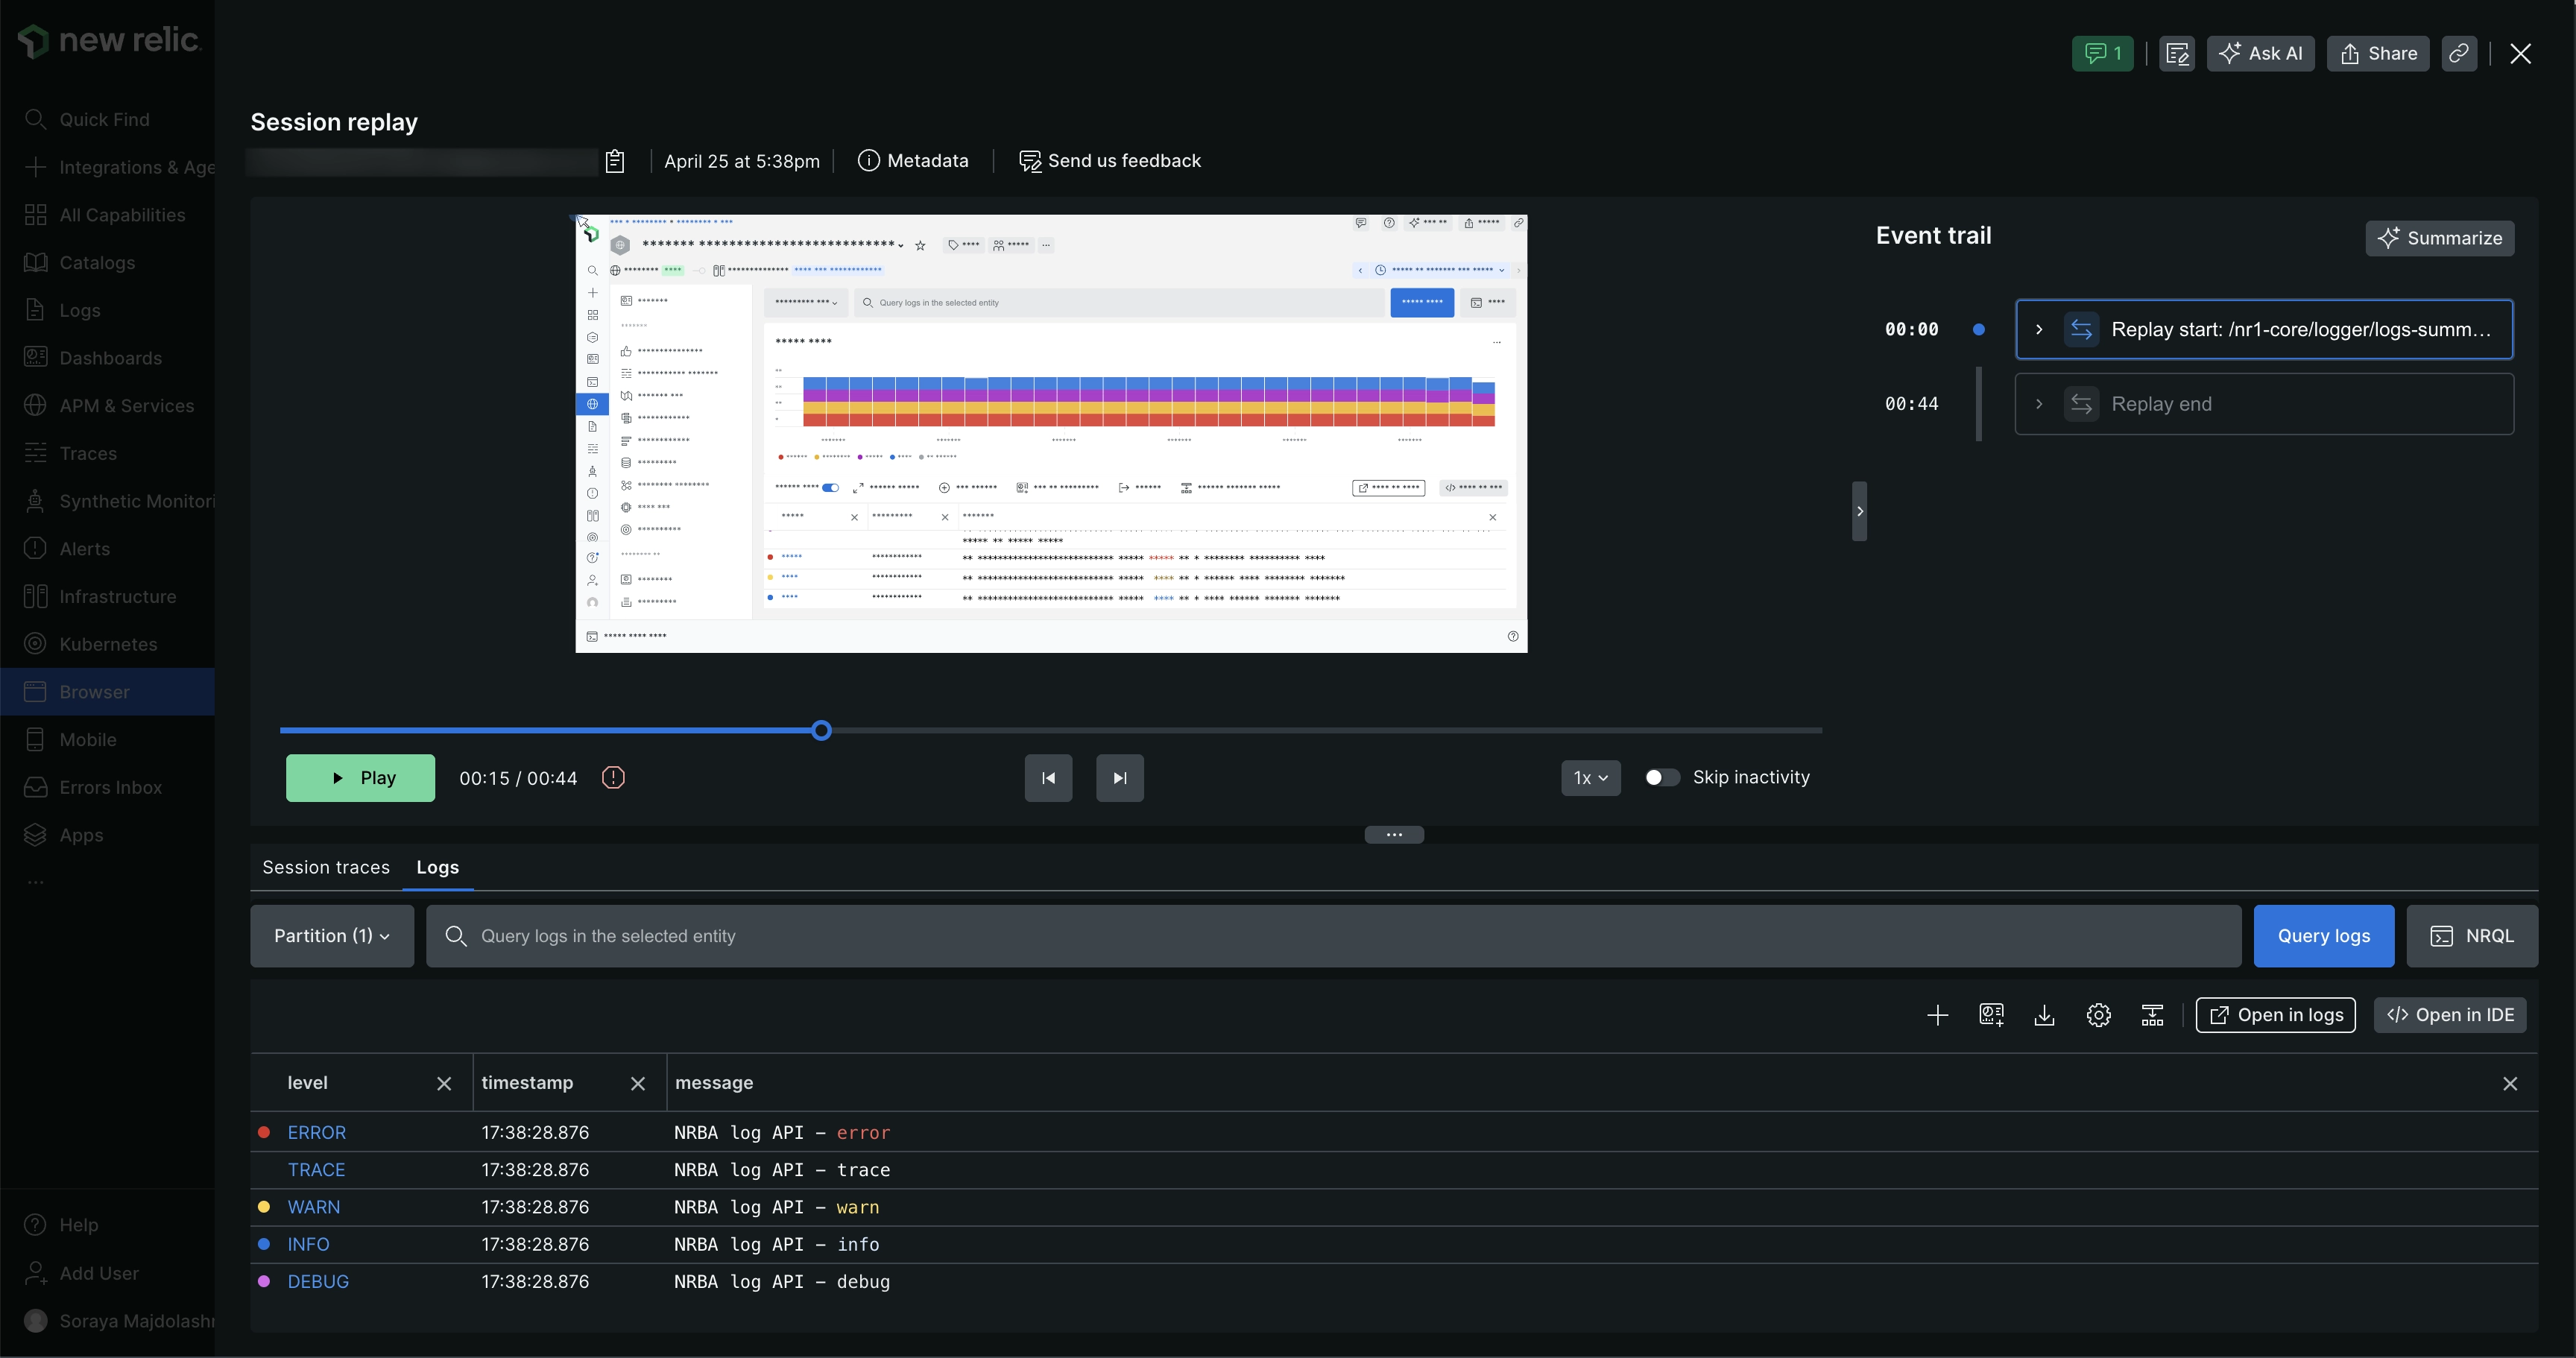The height and width of the screenshot is (1358, 2576).
Task: Click the copy-to-clipboard icon beside session ID
Action: [615, 161]
